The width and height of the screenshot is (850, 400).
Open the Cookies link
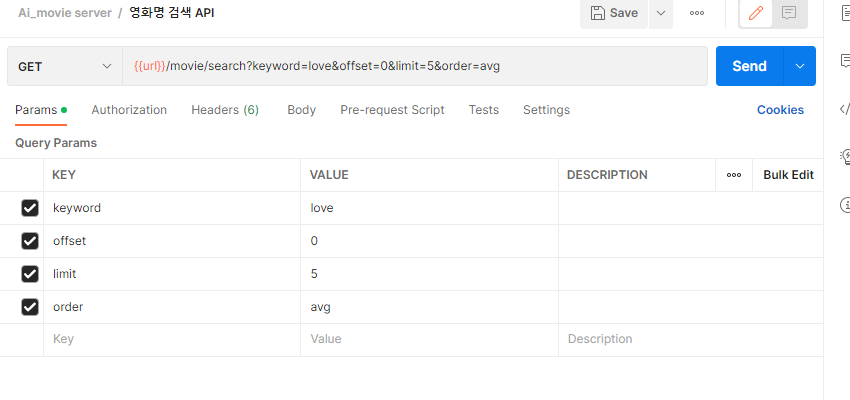coord(780,110)
